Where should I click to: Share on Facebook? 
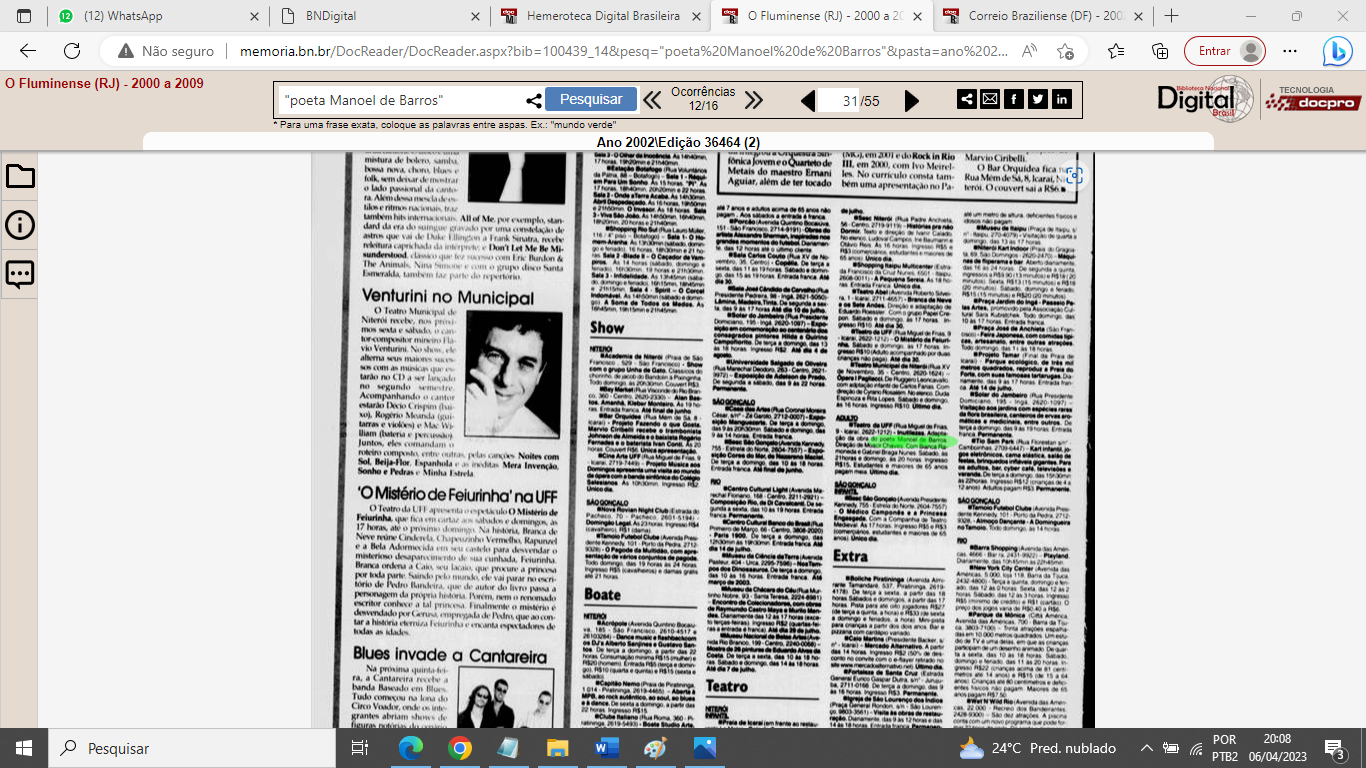click(1014, 99)
